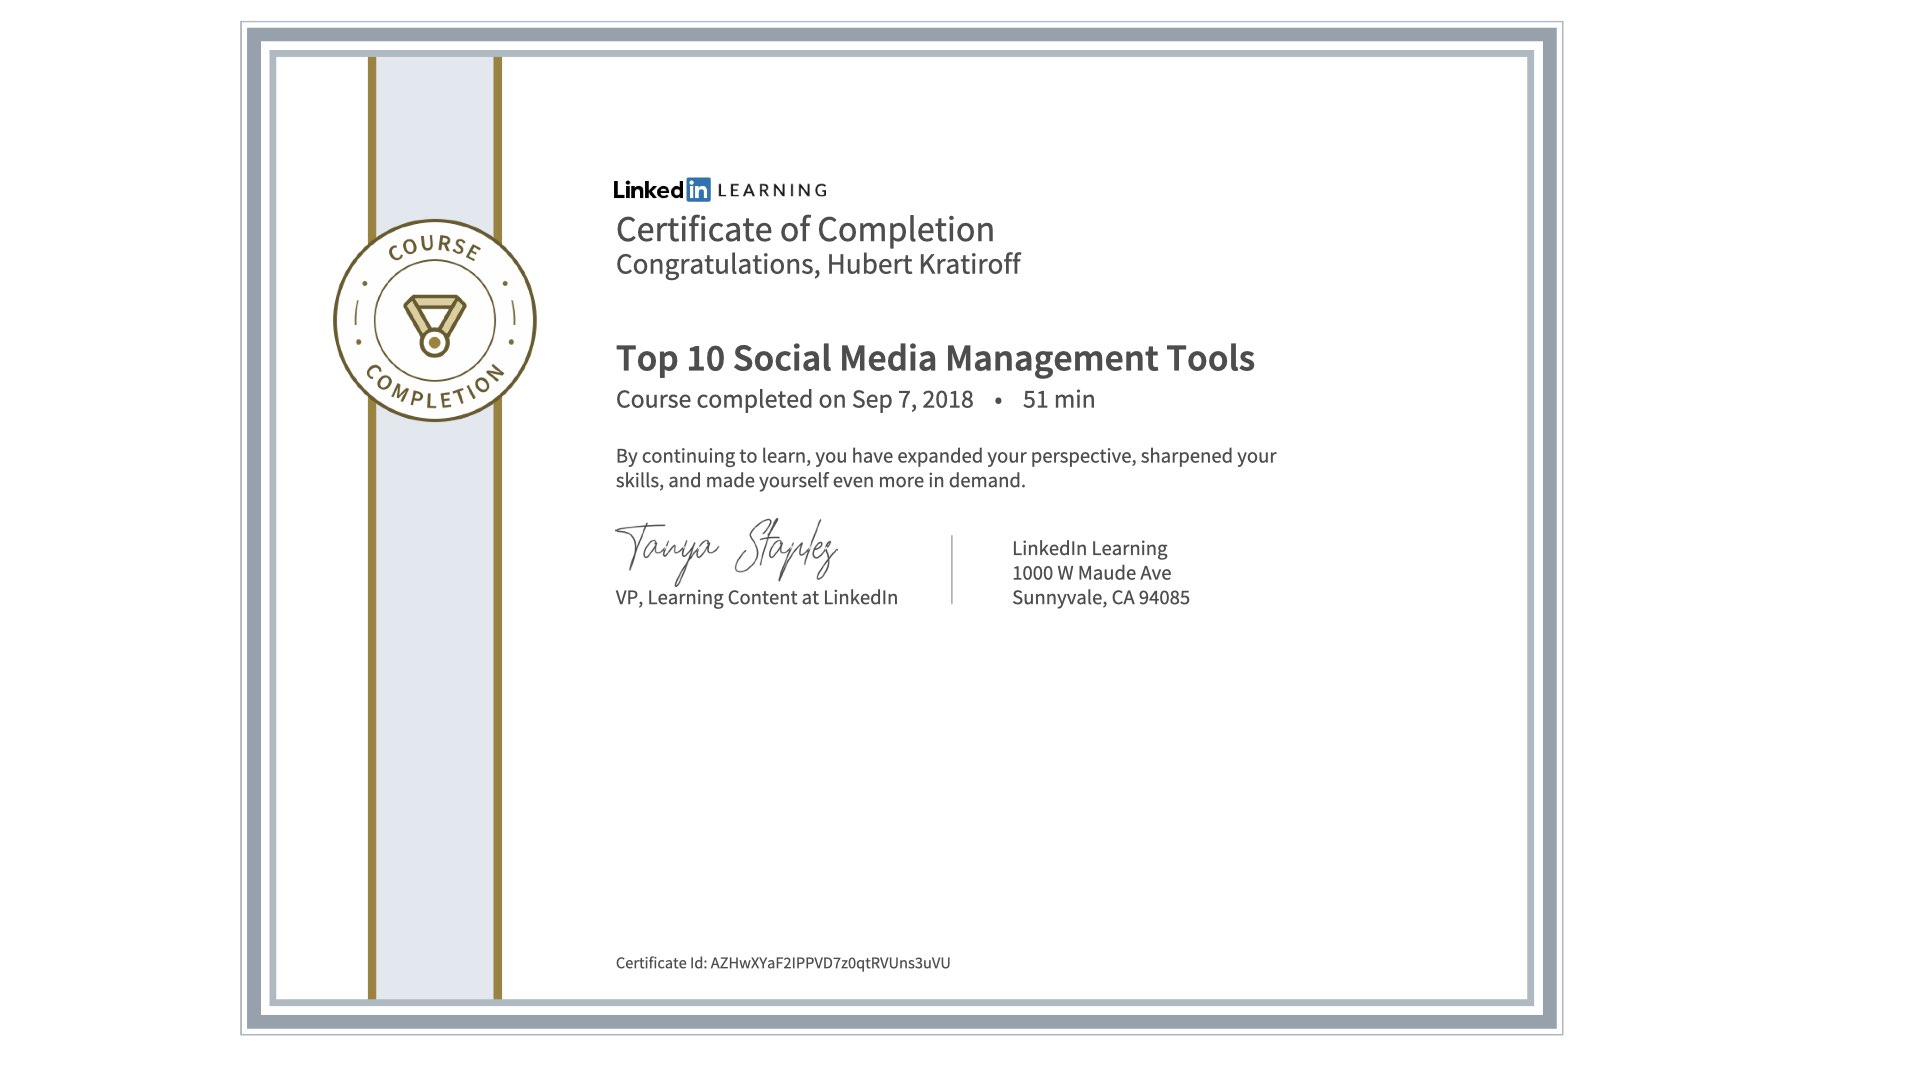Click the LinkedIn Learning address heading
The width and height of the screenshot is (1920, 1080).
[1089, 548]
